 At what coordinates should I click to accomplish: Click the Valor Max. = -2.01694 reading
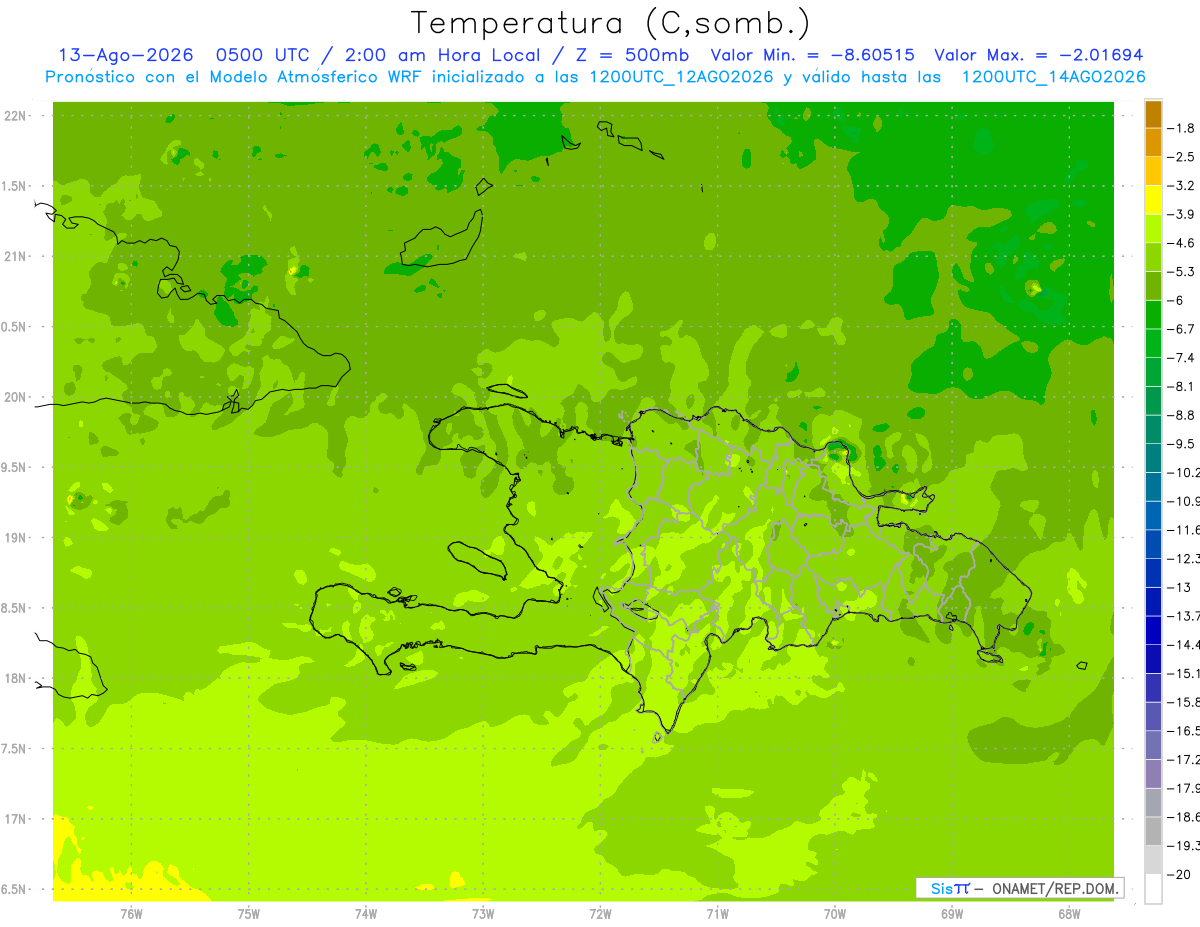(1038, 55)
